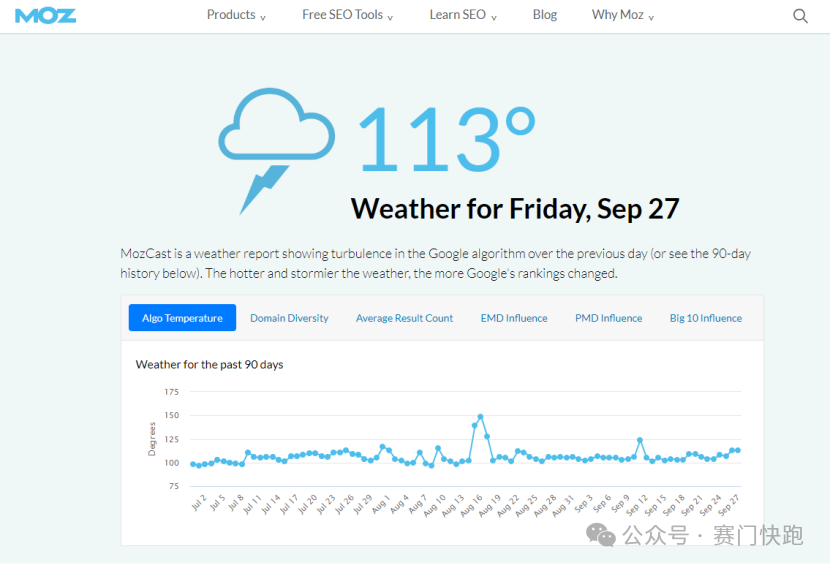The height and width of the screenshot is (568, 830).
Task: Switch to the PMD Influence tab
Action: [608, 318]
